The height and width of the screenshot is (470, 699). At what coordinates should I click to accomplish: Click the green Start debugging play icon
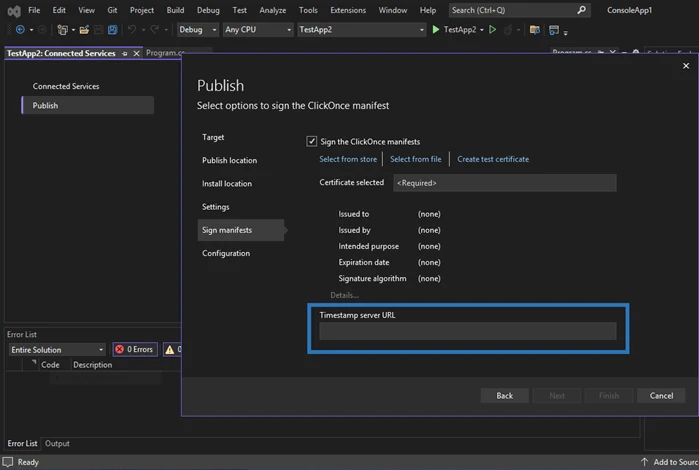[436, 30]
